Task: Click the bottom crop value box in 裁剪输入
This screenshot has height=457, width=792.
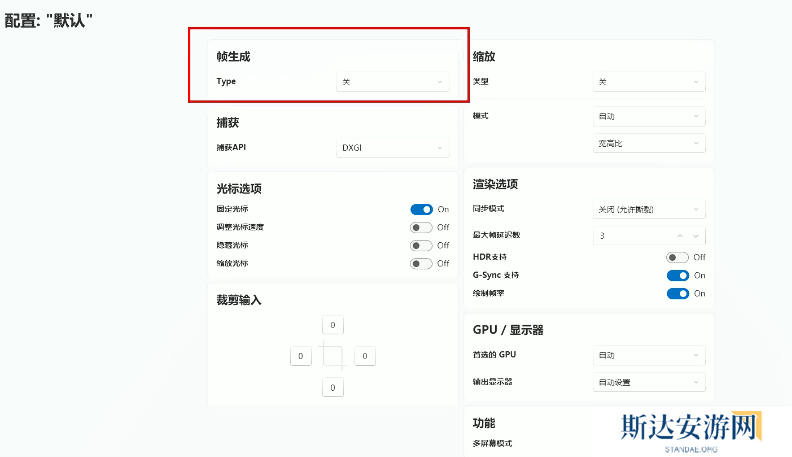Action: point(333,387)
